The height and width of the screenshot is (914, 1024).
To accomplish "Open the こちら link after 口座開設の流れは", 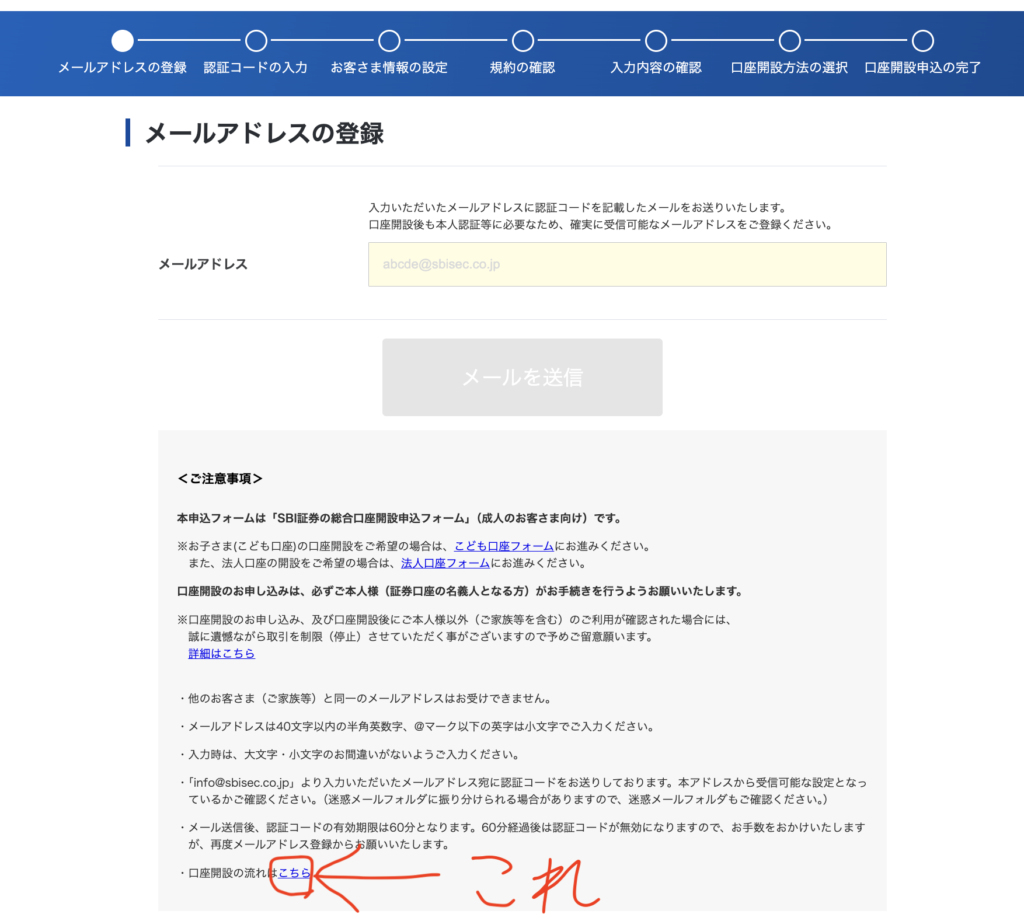I will point(294,873).
